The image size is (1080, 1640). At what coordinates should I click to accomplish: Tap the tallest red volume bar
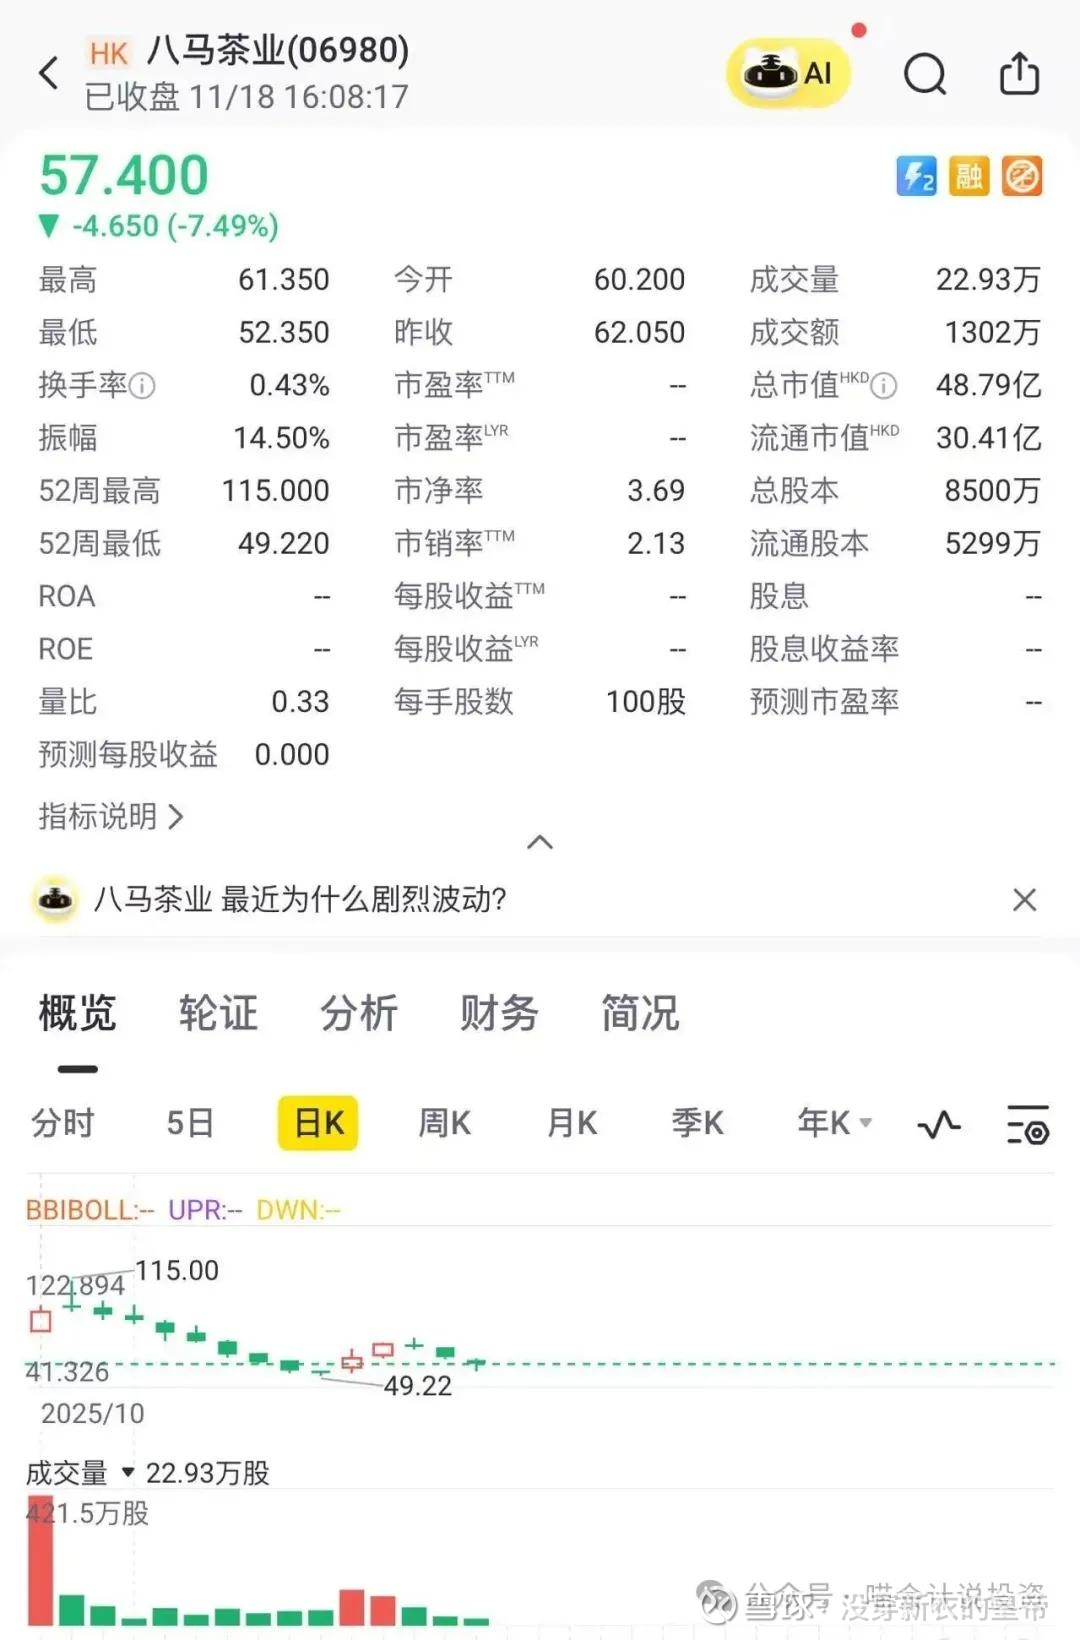pos(40,1562)
